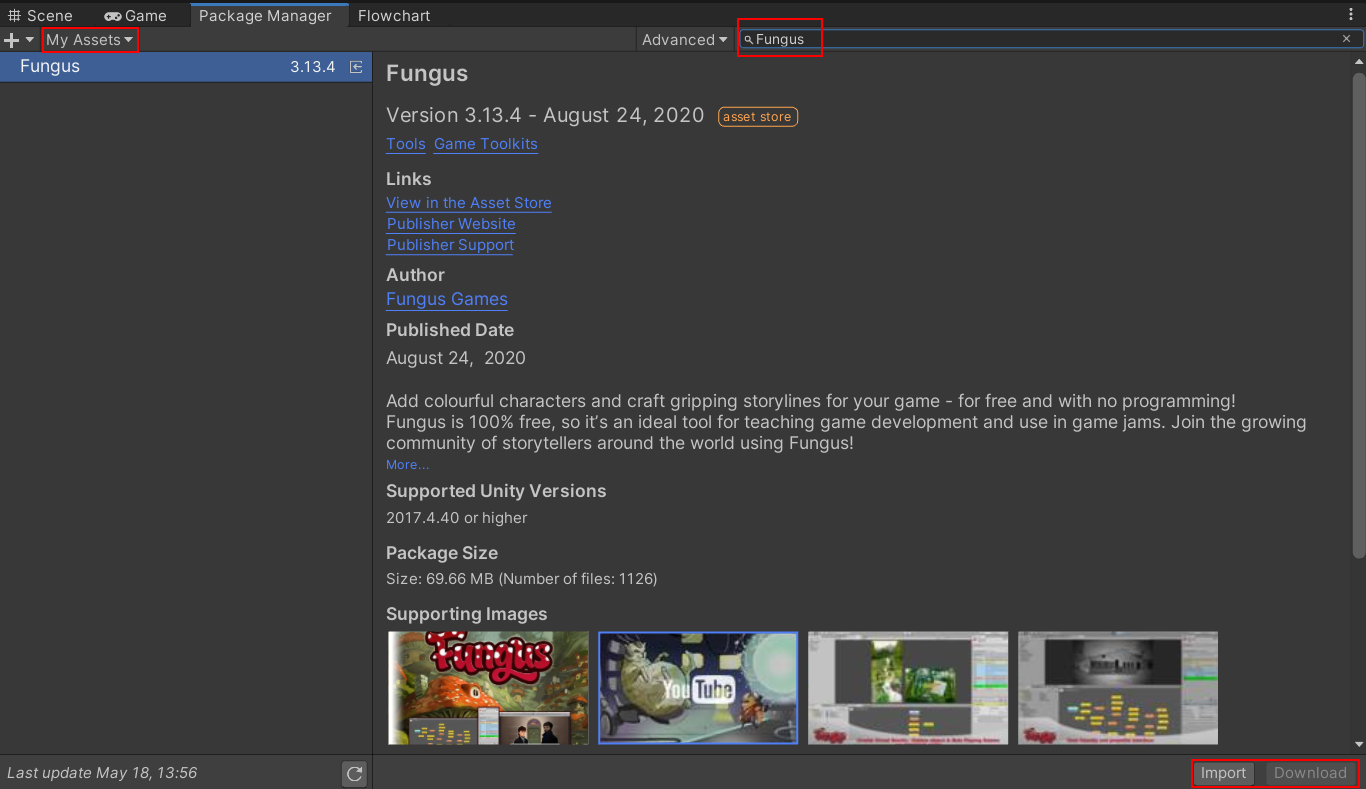Open View in the Asset Store link
The image size is (1366, 789).
(x=469, y=203)
